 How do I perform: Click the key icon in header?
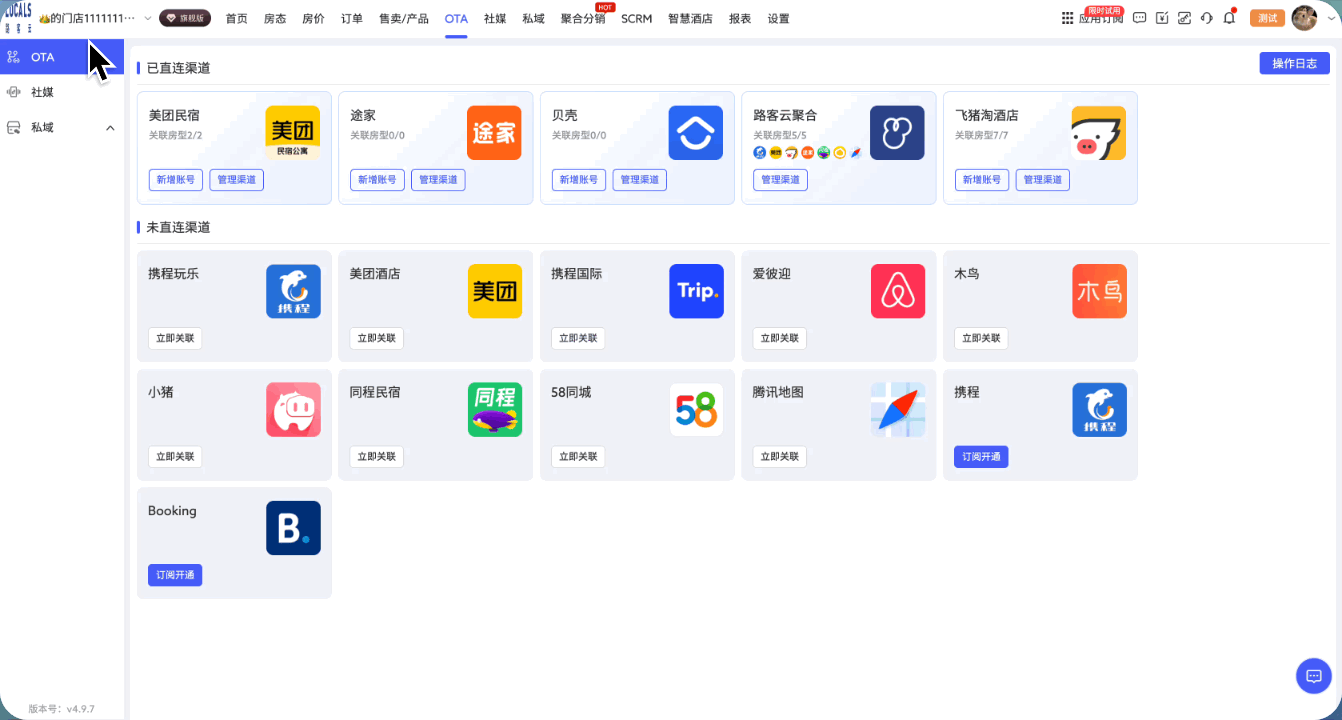tap(1184, 18)
